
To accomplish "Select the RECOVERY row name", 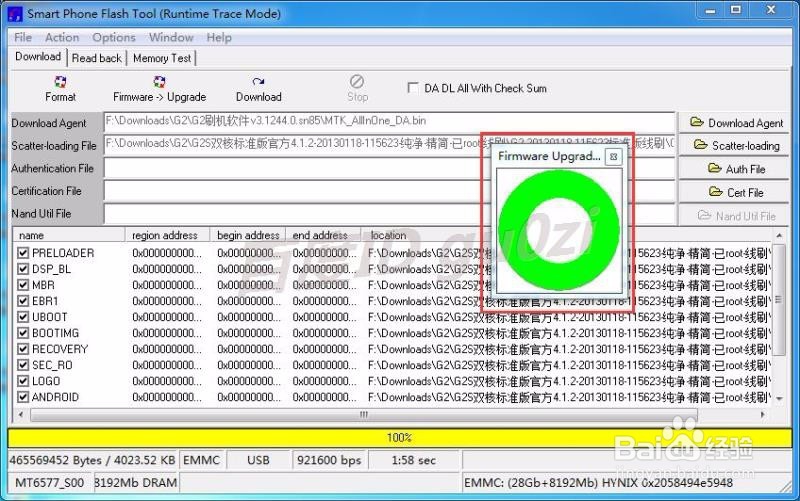I will 60,349.
